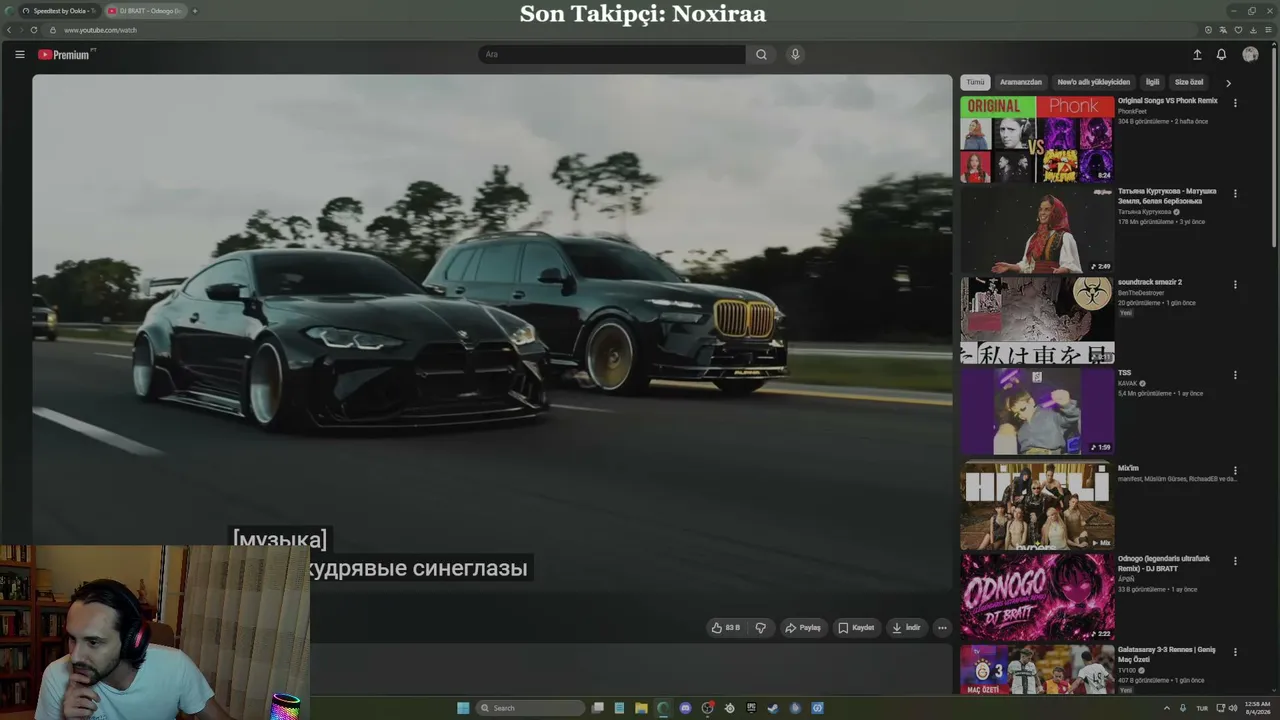This screenshot has width=1280, height=720.
Task: Click the Paylaş share button
Action: (x=803, y=628)
